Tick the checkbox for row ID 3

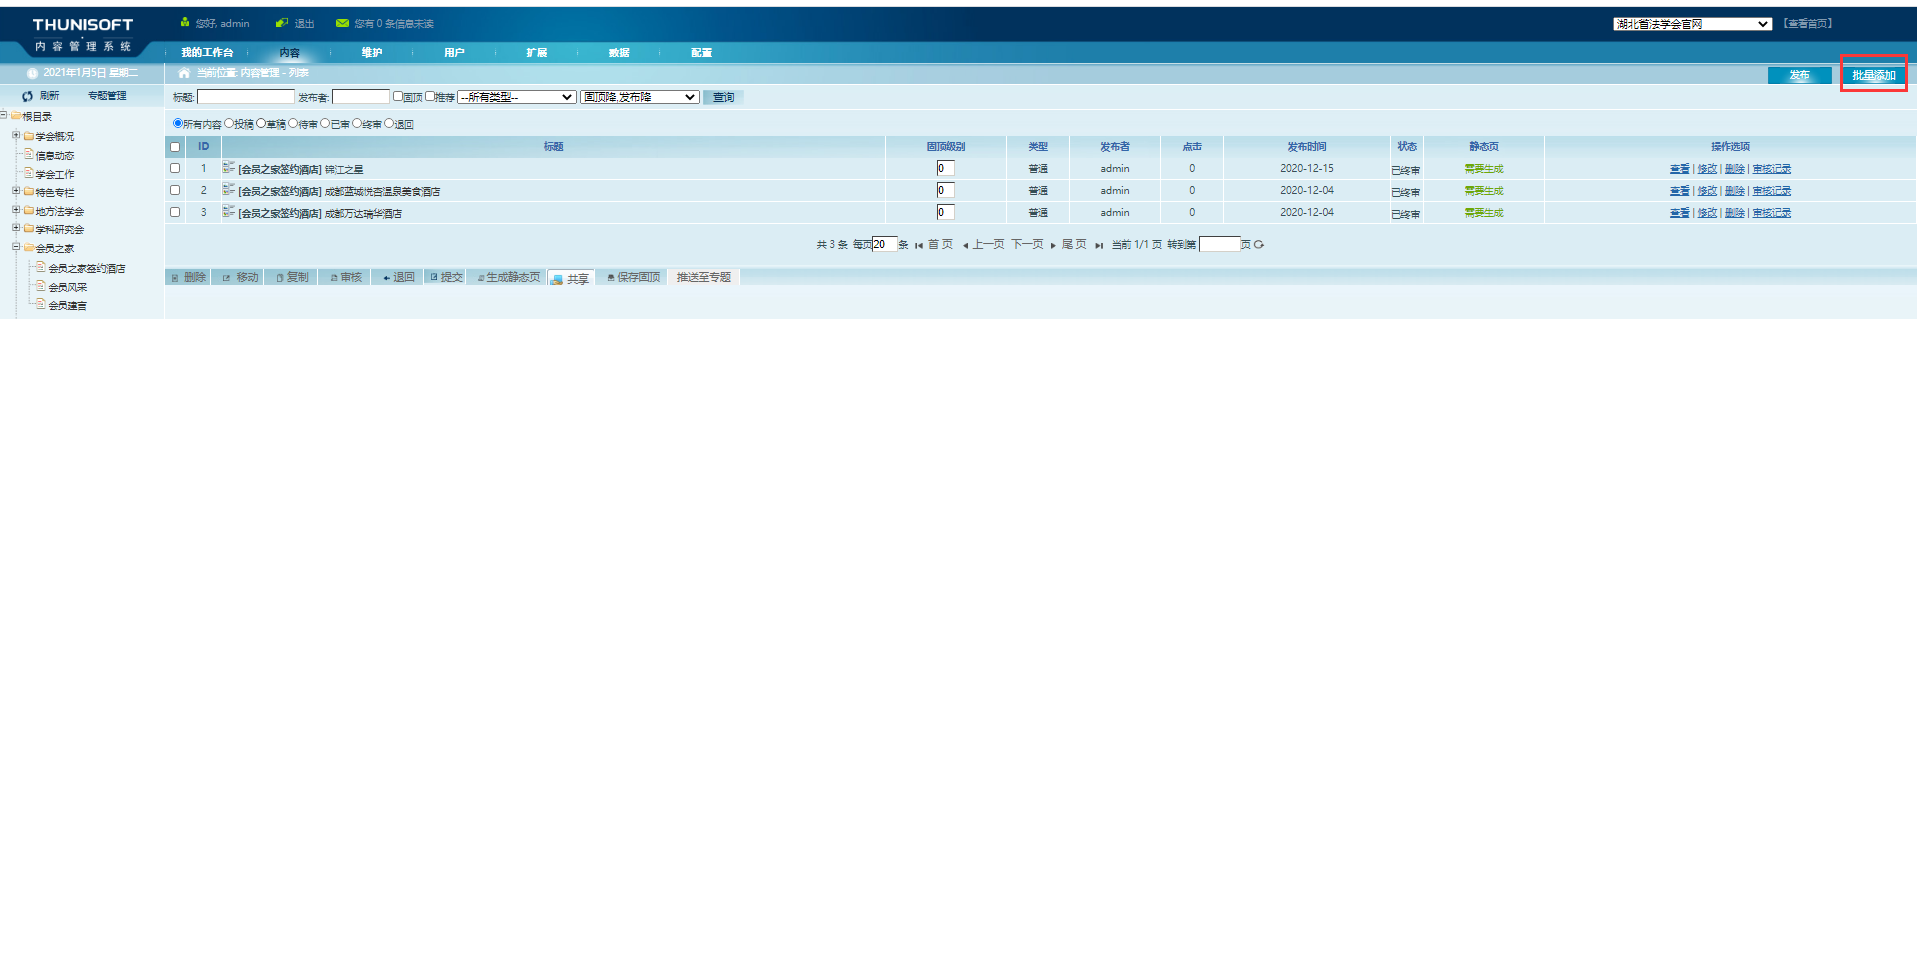tap(175, 212)
